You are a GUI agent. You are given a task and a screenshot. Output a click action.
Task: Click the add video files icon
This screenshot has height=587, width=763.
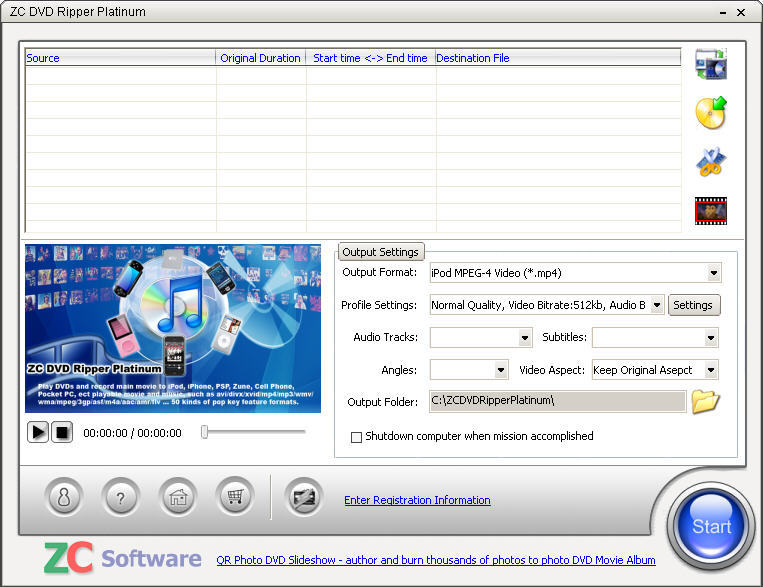pyautogui.click(x=711, y=64)
